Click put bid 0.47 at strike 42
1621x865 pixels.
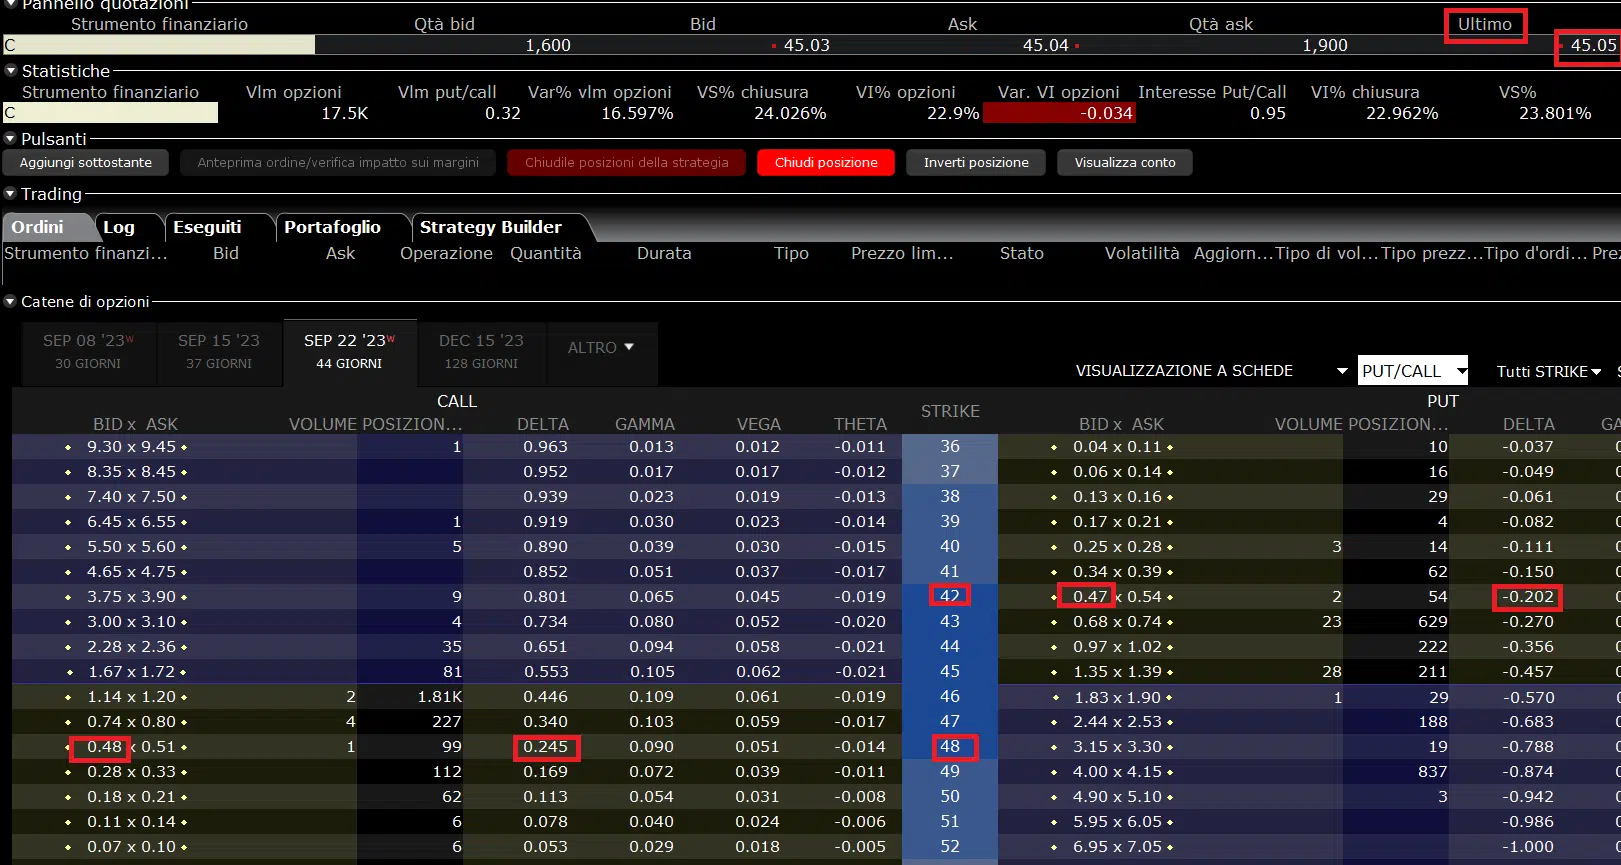pyautogui.click(x=1090, y=597)
